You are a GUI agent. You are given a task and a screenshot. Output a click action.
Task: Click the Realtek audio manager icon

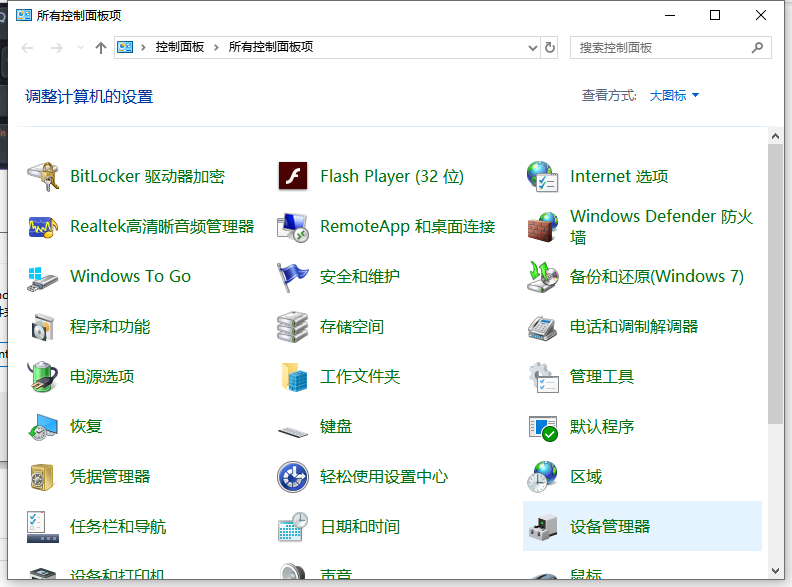[43, 227]
